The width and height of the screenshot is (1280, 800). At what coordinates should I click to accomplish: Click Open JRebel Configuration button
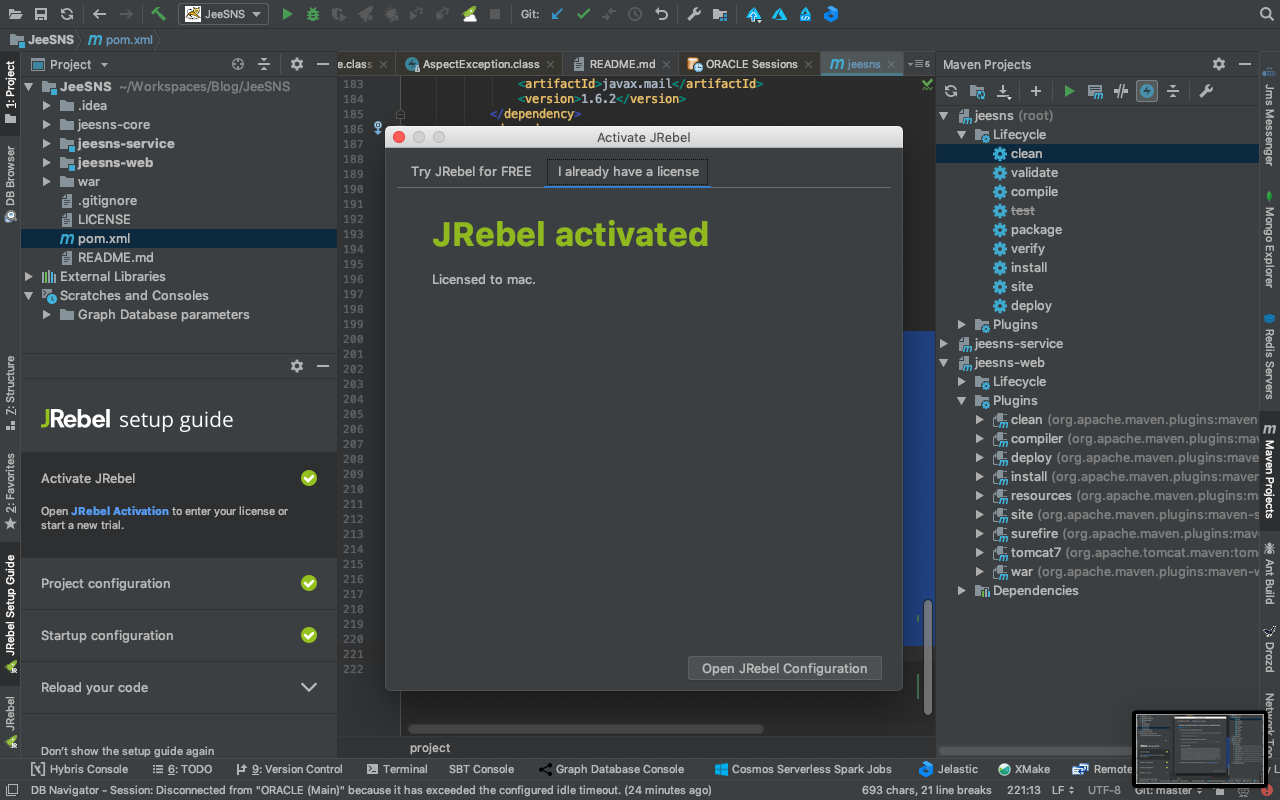click(x=785, y=668)
